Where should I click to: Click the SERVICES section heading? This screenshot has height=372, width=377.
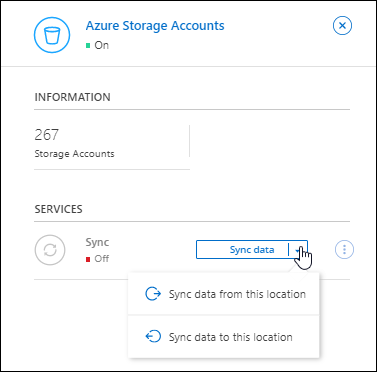point(58,209)
